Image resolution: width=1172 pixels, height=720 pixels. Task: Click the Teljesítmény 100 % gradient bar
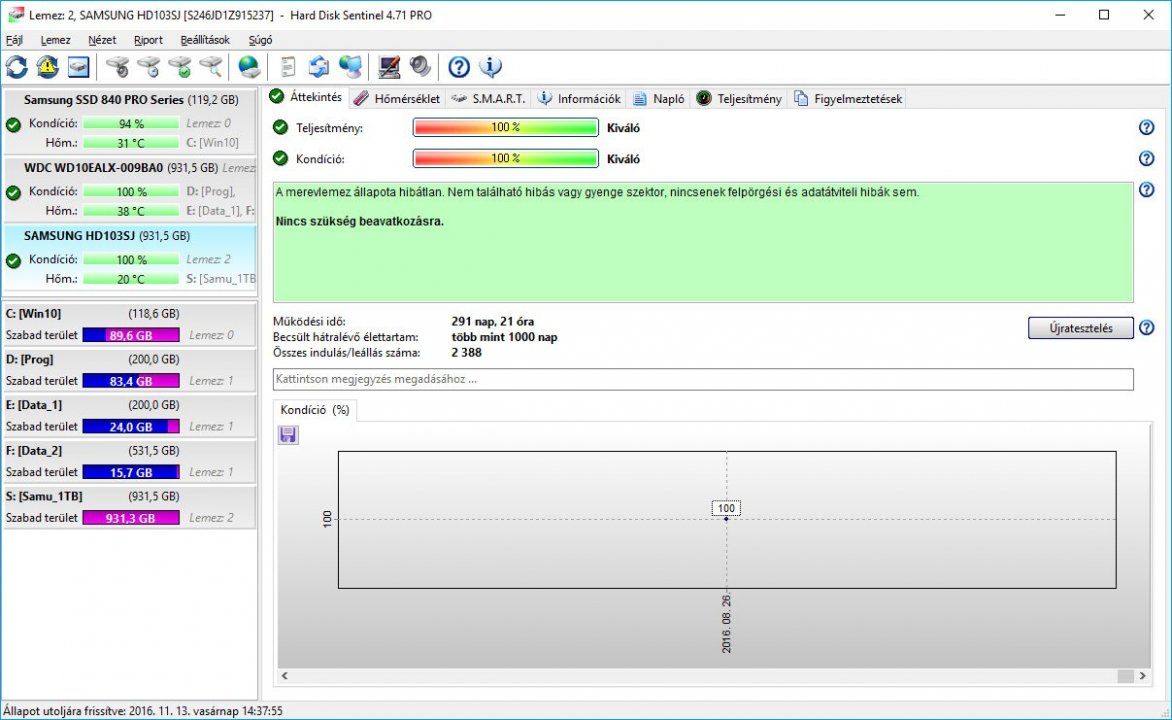[505, 128]
